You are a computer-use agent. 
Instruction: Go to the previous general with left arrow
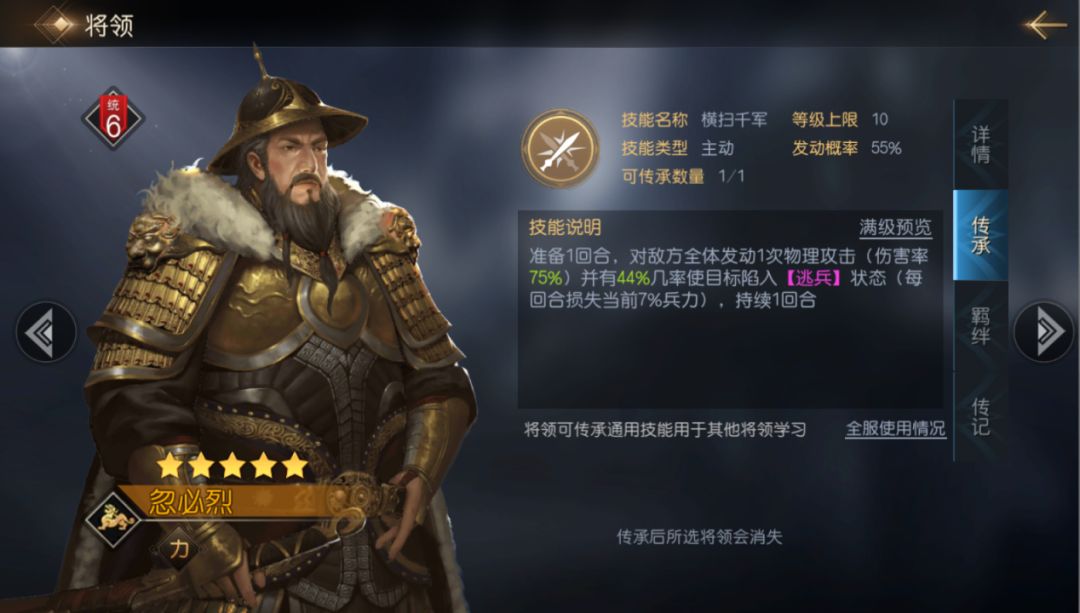click(x=45, y=333)
